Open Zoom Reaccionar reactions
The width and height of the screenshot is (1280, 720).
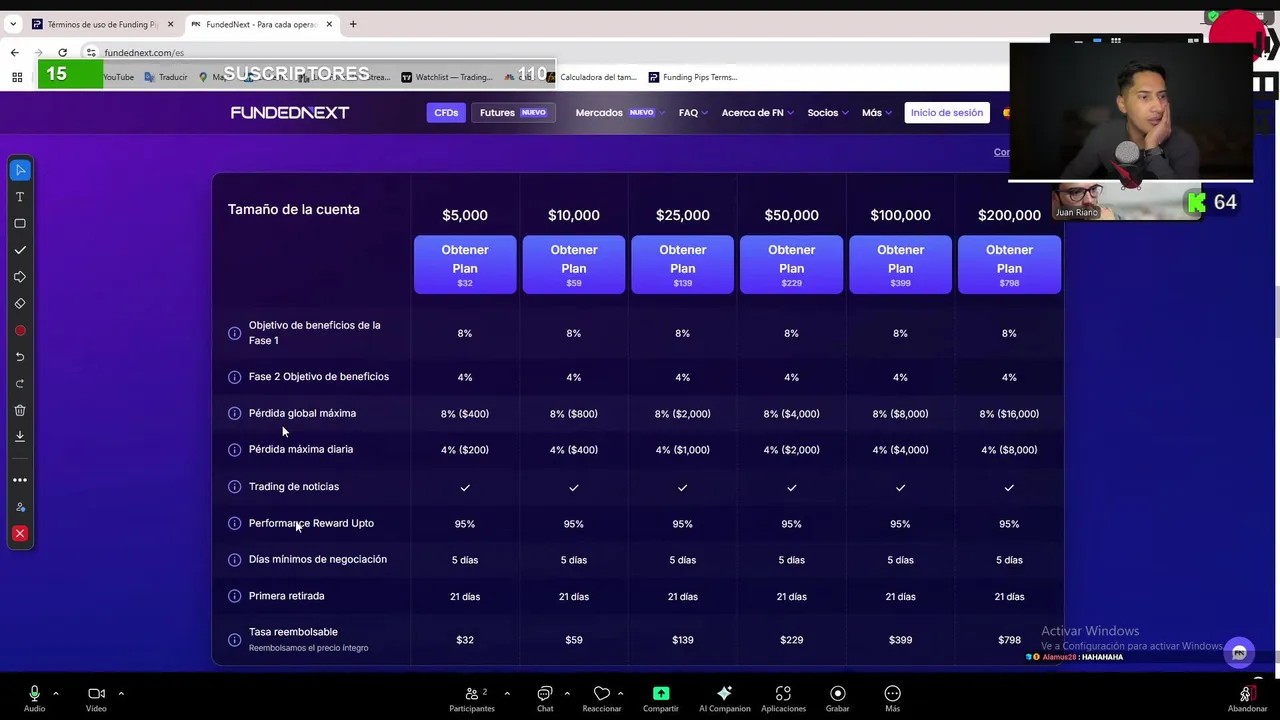click(x=601, y=699)
